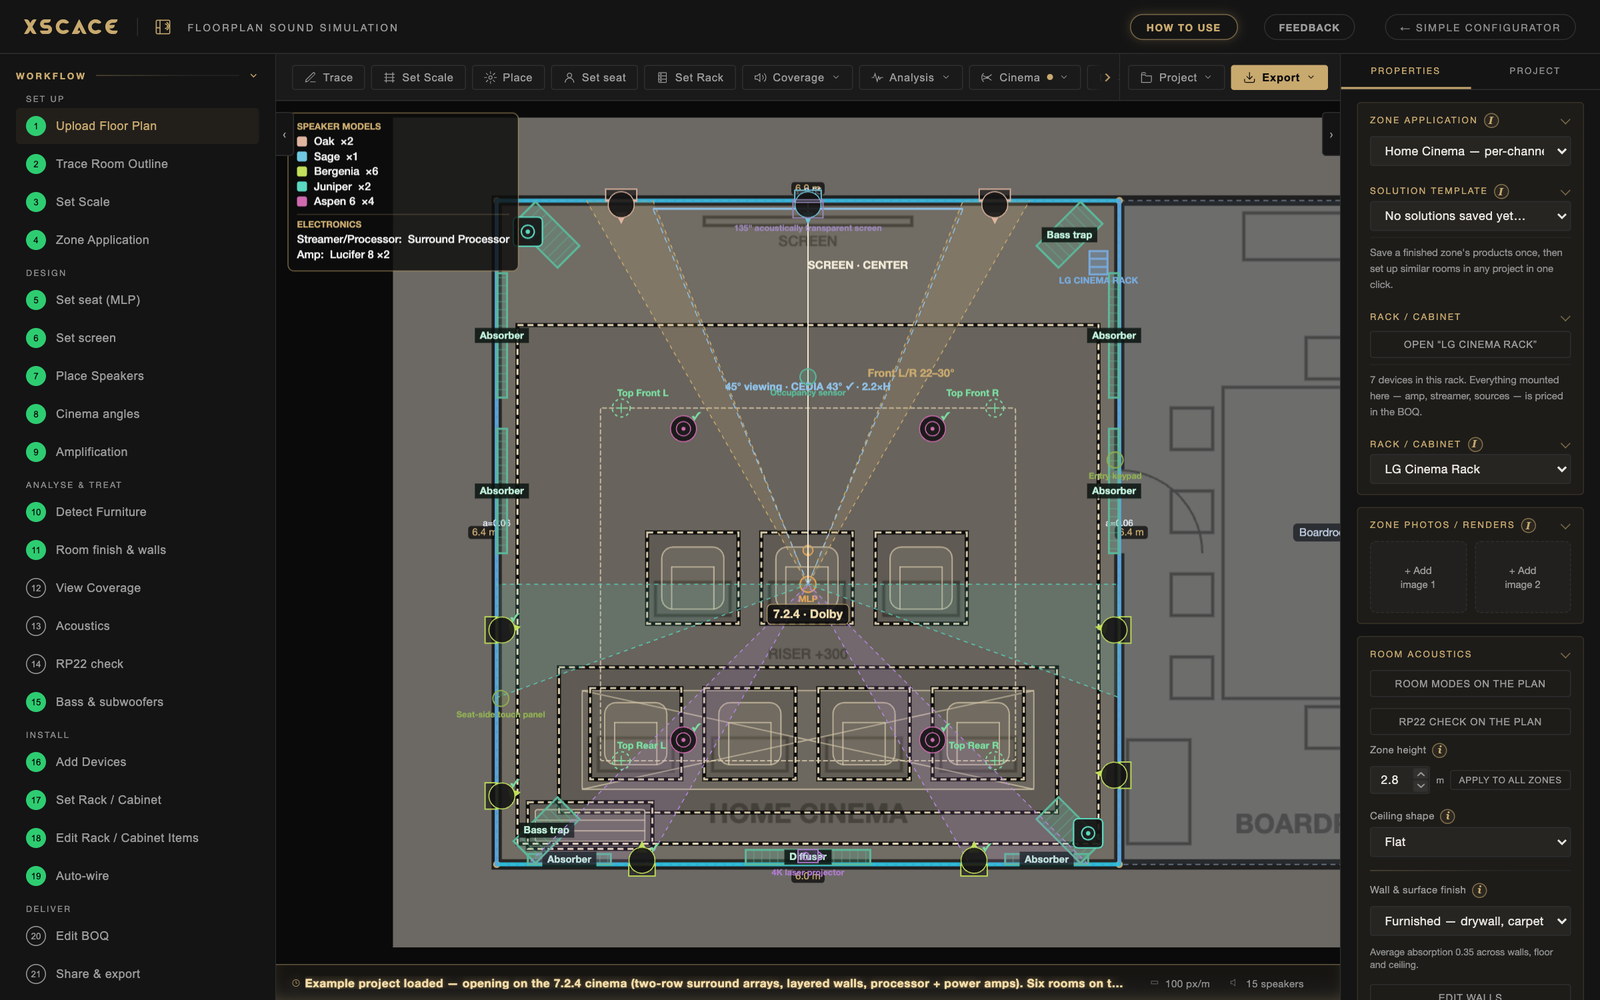Open the LG Cinema Rack button
The height and width of the screenshot is (1000, 1600).
click(x=1470, y=345)
